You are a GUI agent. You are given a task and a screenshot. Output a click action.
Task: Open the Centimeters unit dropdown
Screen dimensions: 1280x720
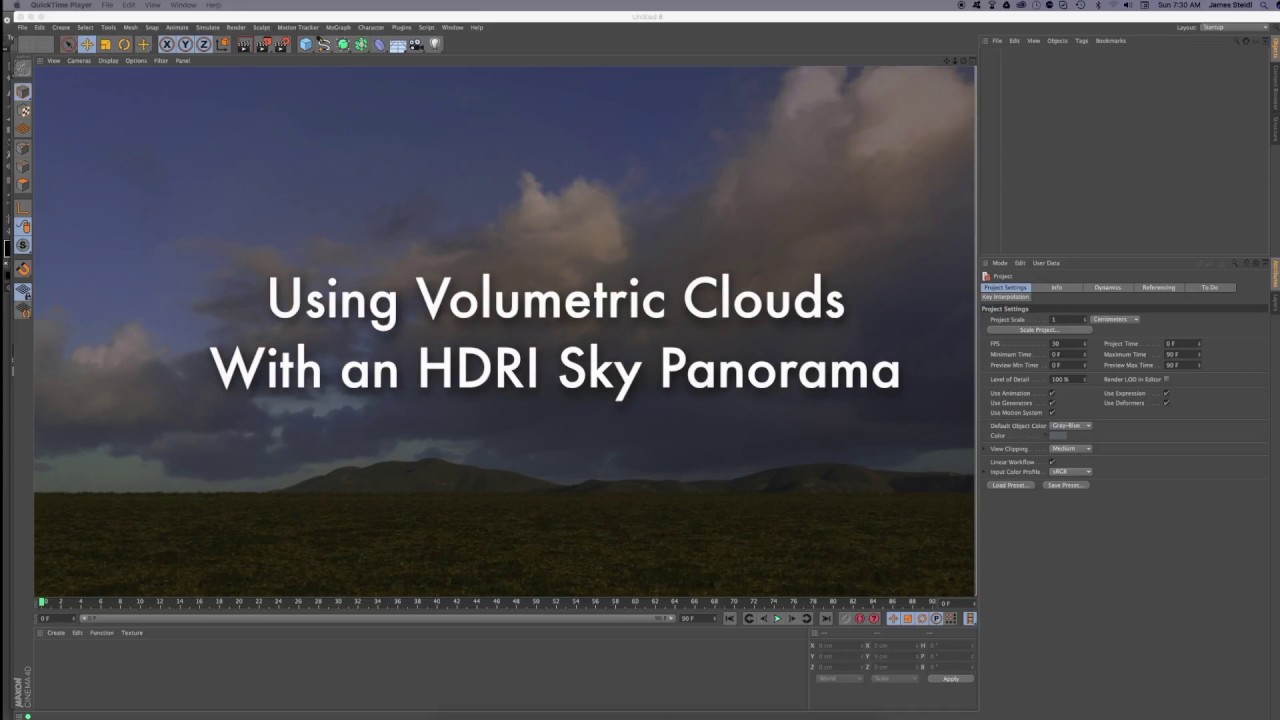click(1115, 319)
